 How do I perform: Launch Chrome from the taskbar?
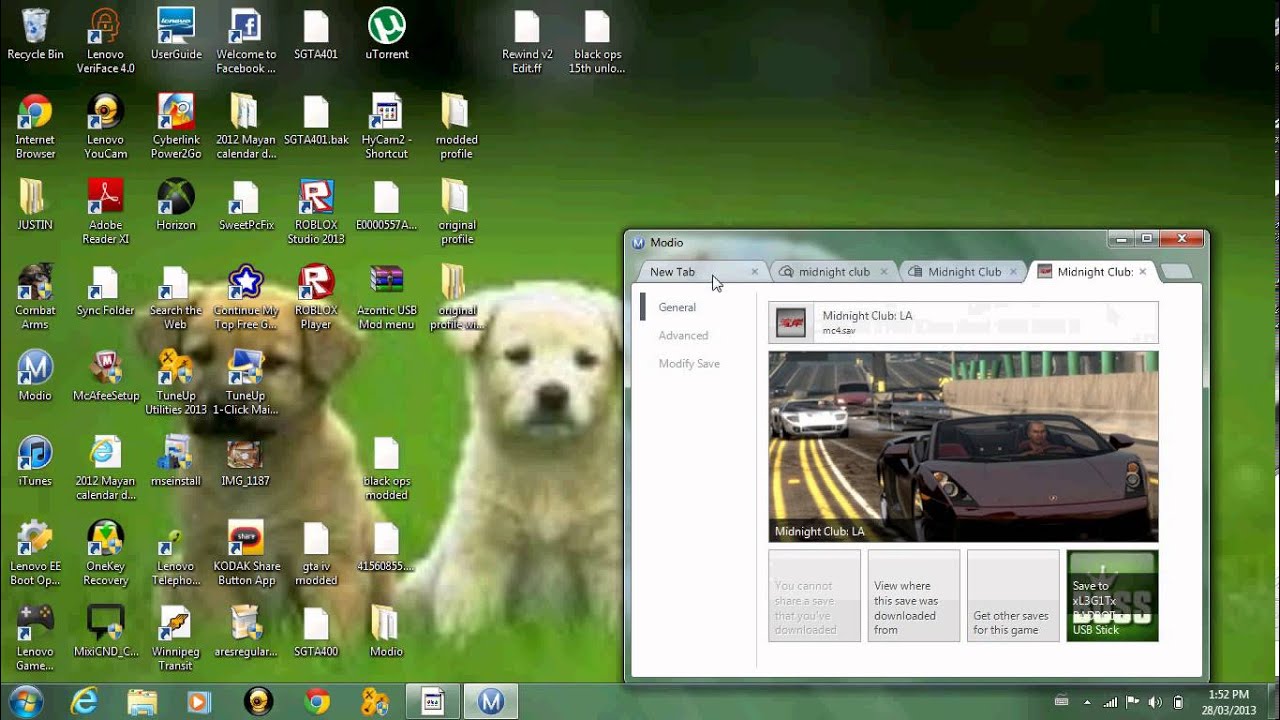(x=317, y=702)
